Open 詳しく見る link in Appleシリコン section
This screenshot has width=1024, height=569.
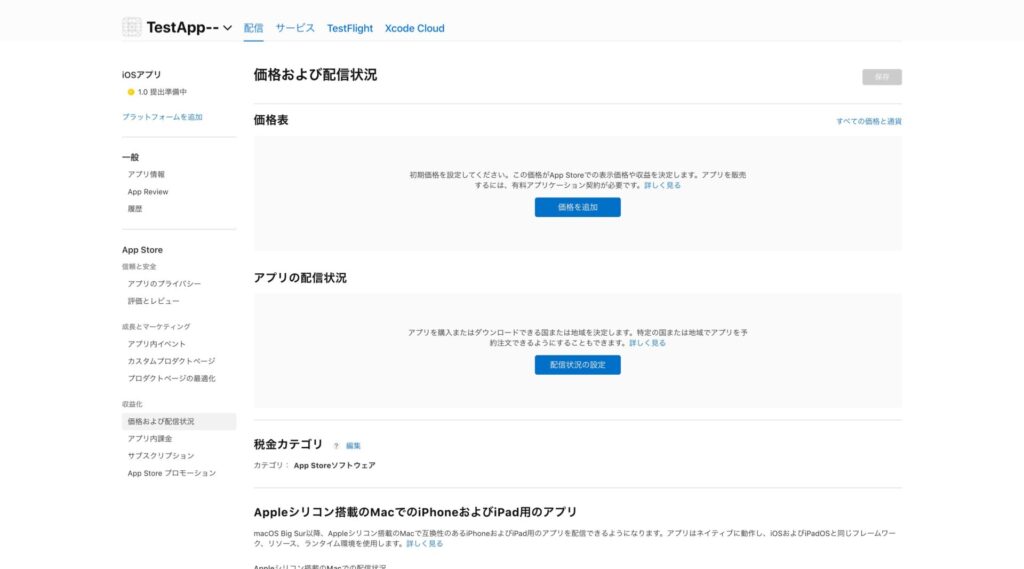pyautogui.click(x=424, y=544)
